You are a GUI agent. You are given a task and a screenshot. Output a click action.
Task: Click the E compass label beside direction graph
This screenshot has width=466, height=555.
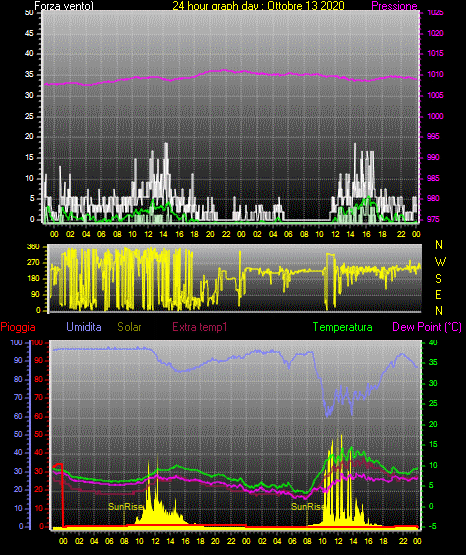tap(438, 294)
